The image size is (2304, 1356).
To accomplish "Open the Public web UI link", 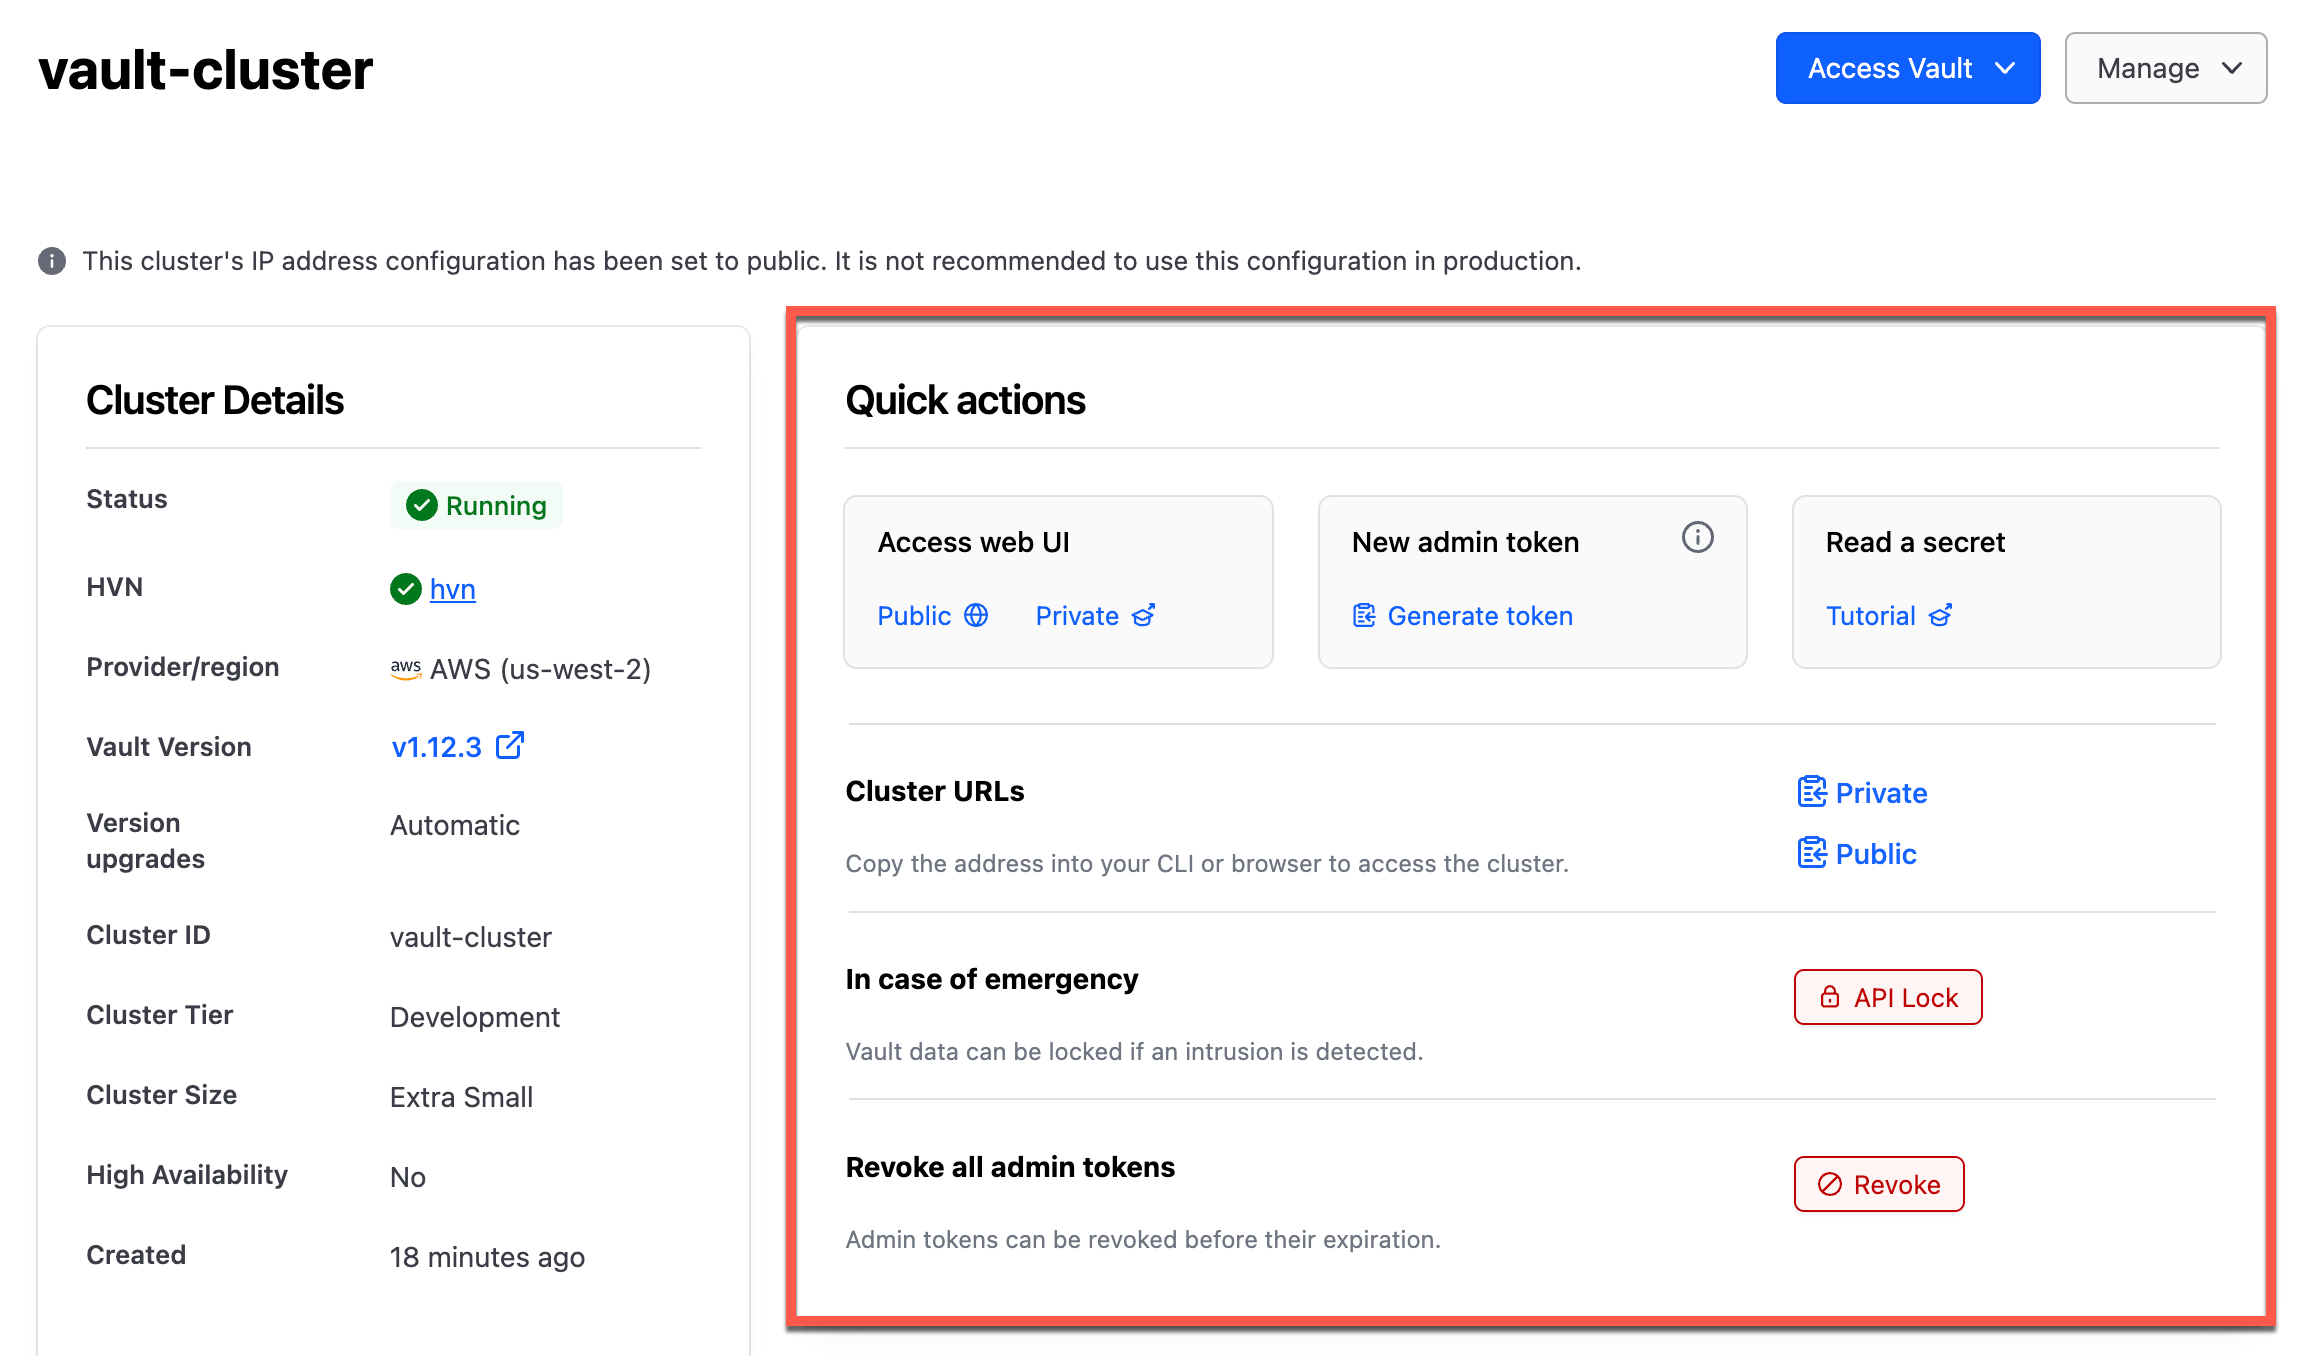I will pyautogui.click(x=914, y=616).
